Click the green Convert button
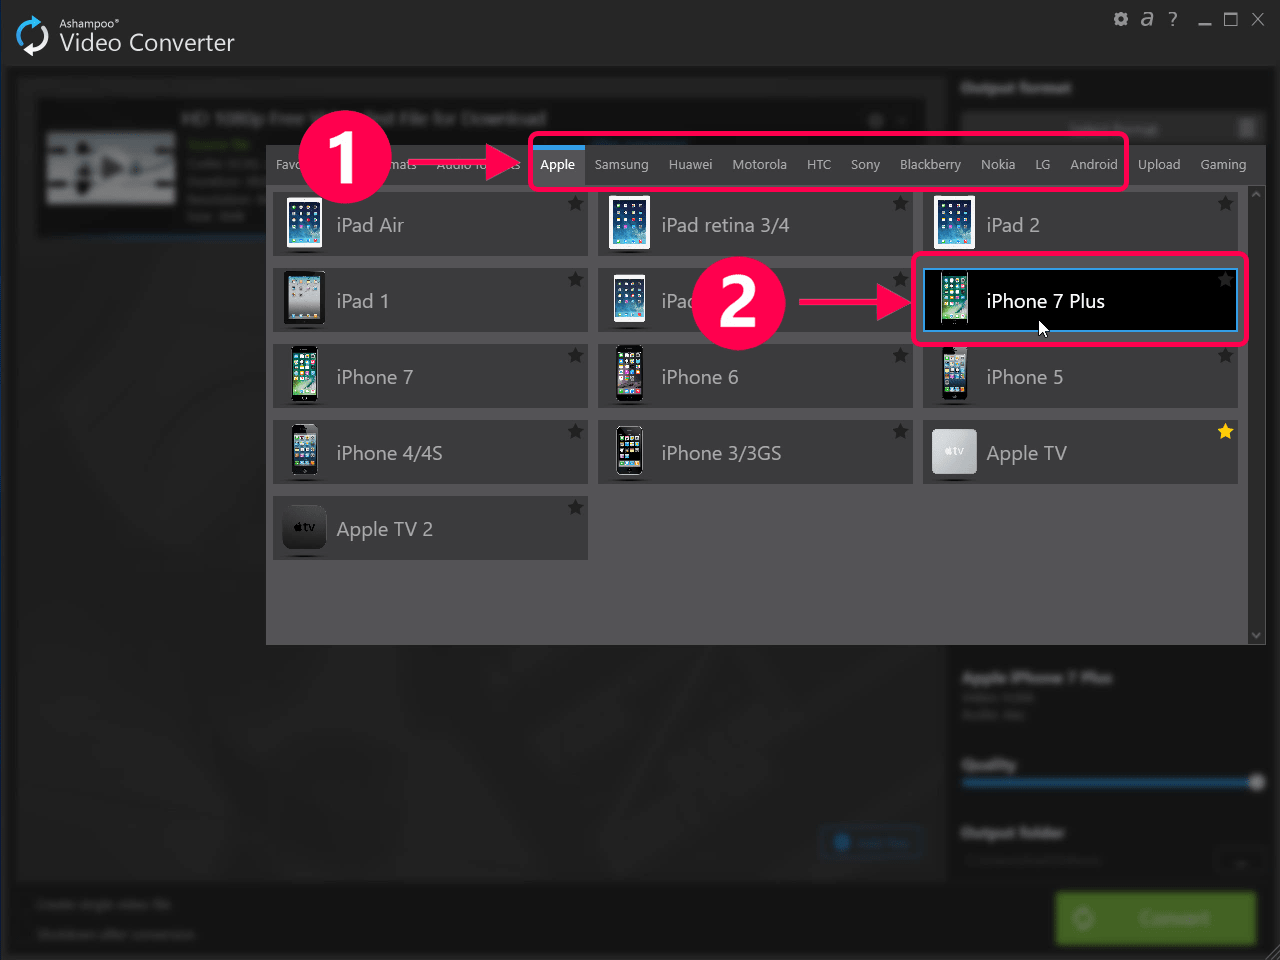 (x=1155, y=918)
